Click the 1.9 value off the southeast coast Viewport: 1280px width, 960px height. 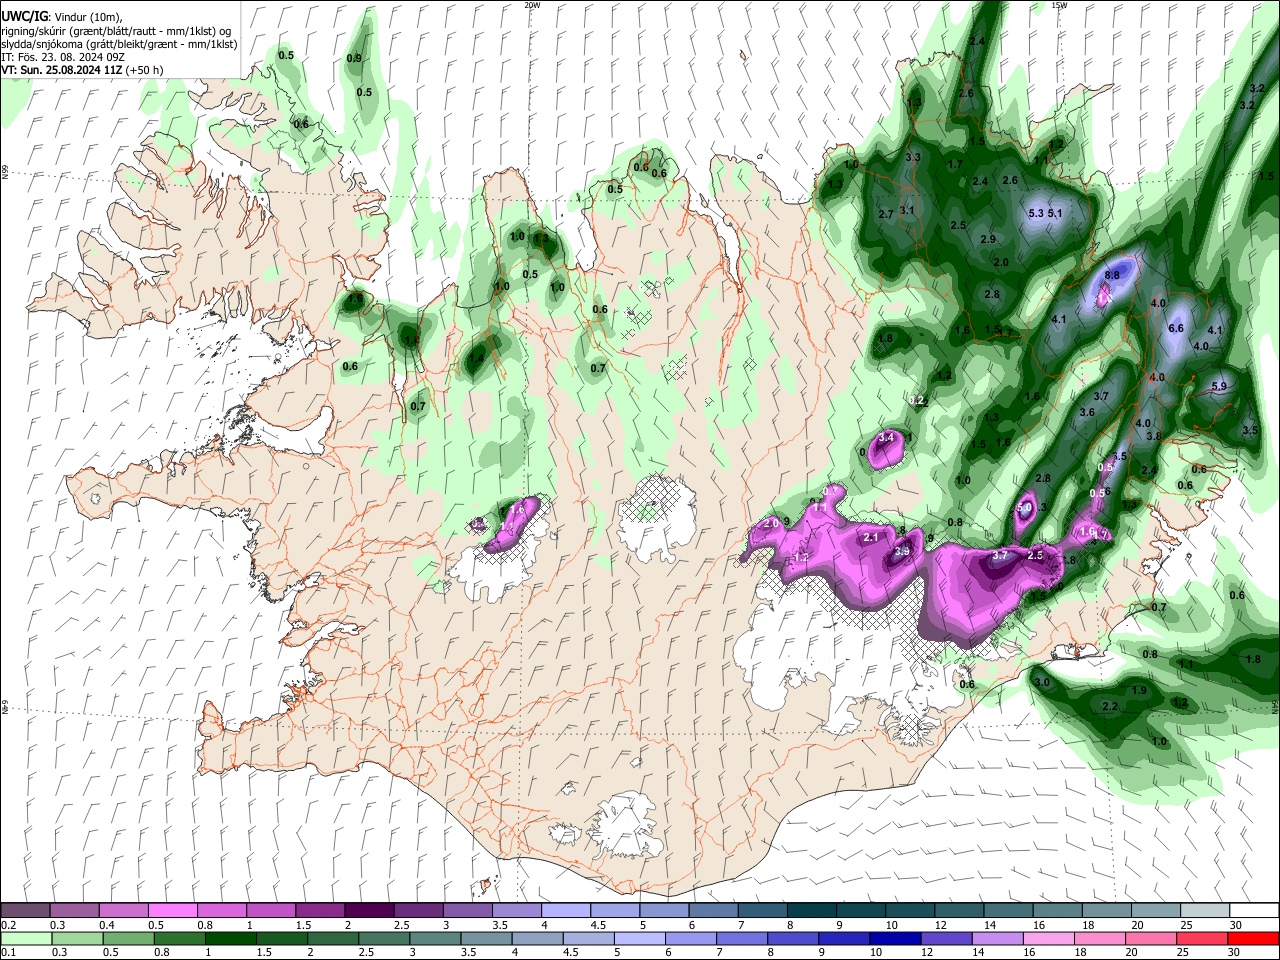(x=1139, y=691)
